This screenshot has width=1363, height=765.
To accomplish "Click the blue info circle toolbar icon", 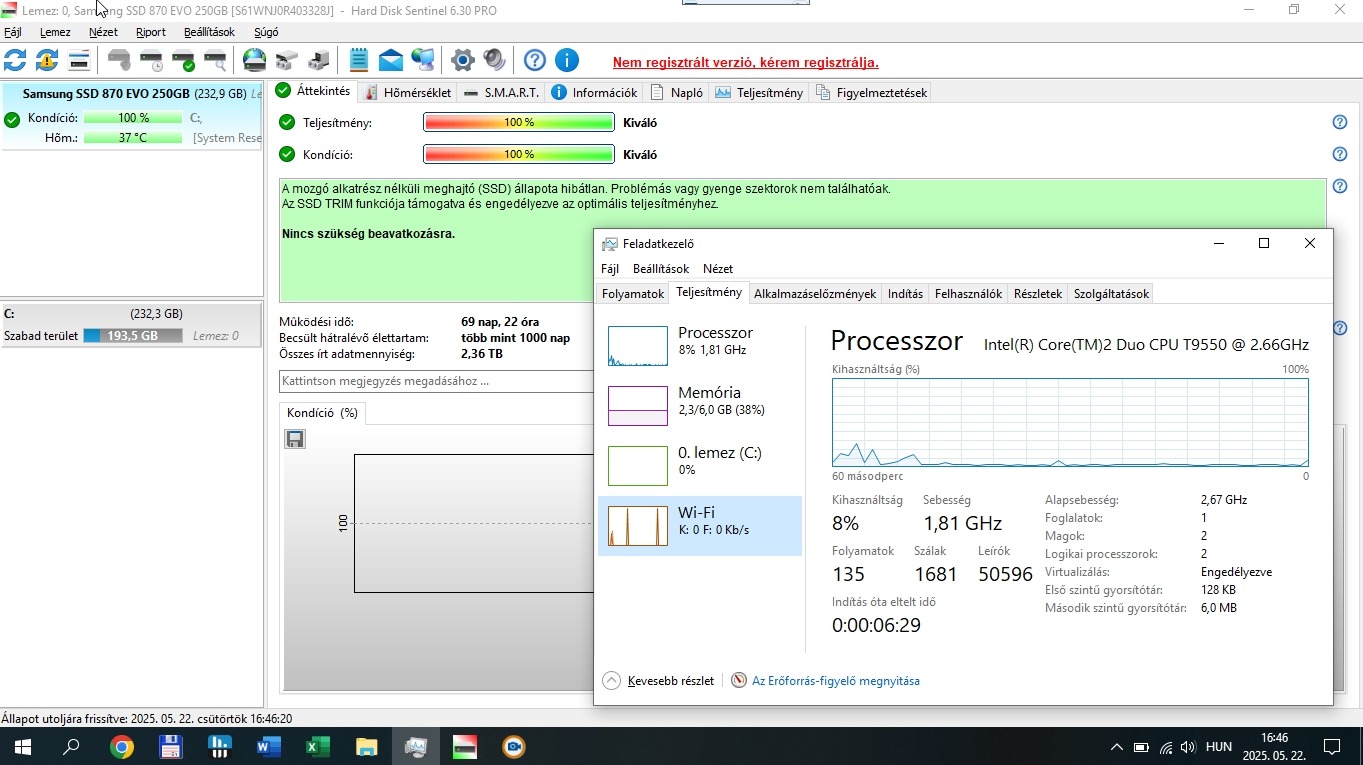I will point(567,60).
